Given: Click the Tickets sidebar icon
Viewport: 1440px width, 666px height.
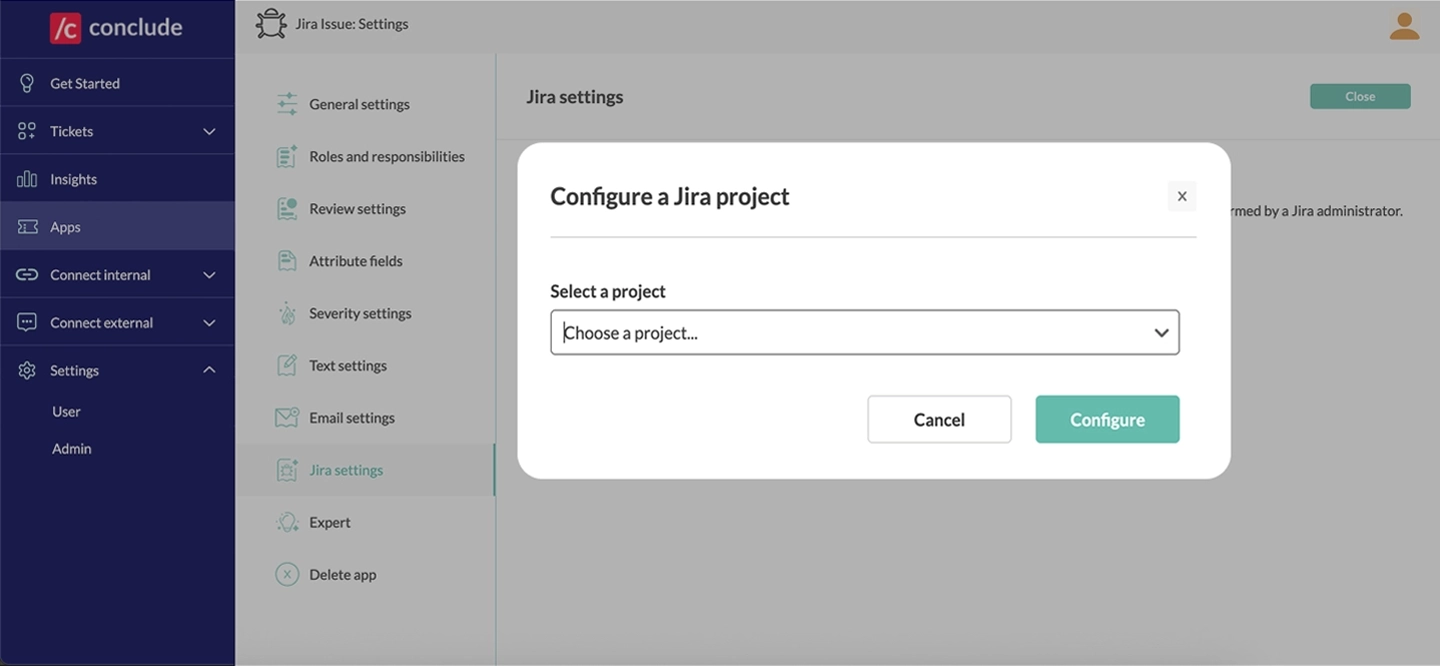Looking at the screenshot, I should 27,131.
